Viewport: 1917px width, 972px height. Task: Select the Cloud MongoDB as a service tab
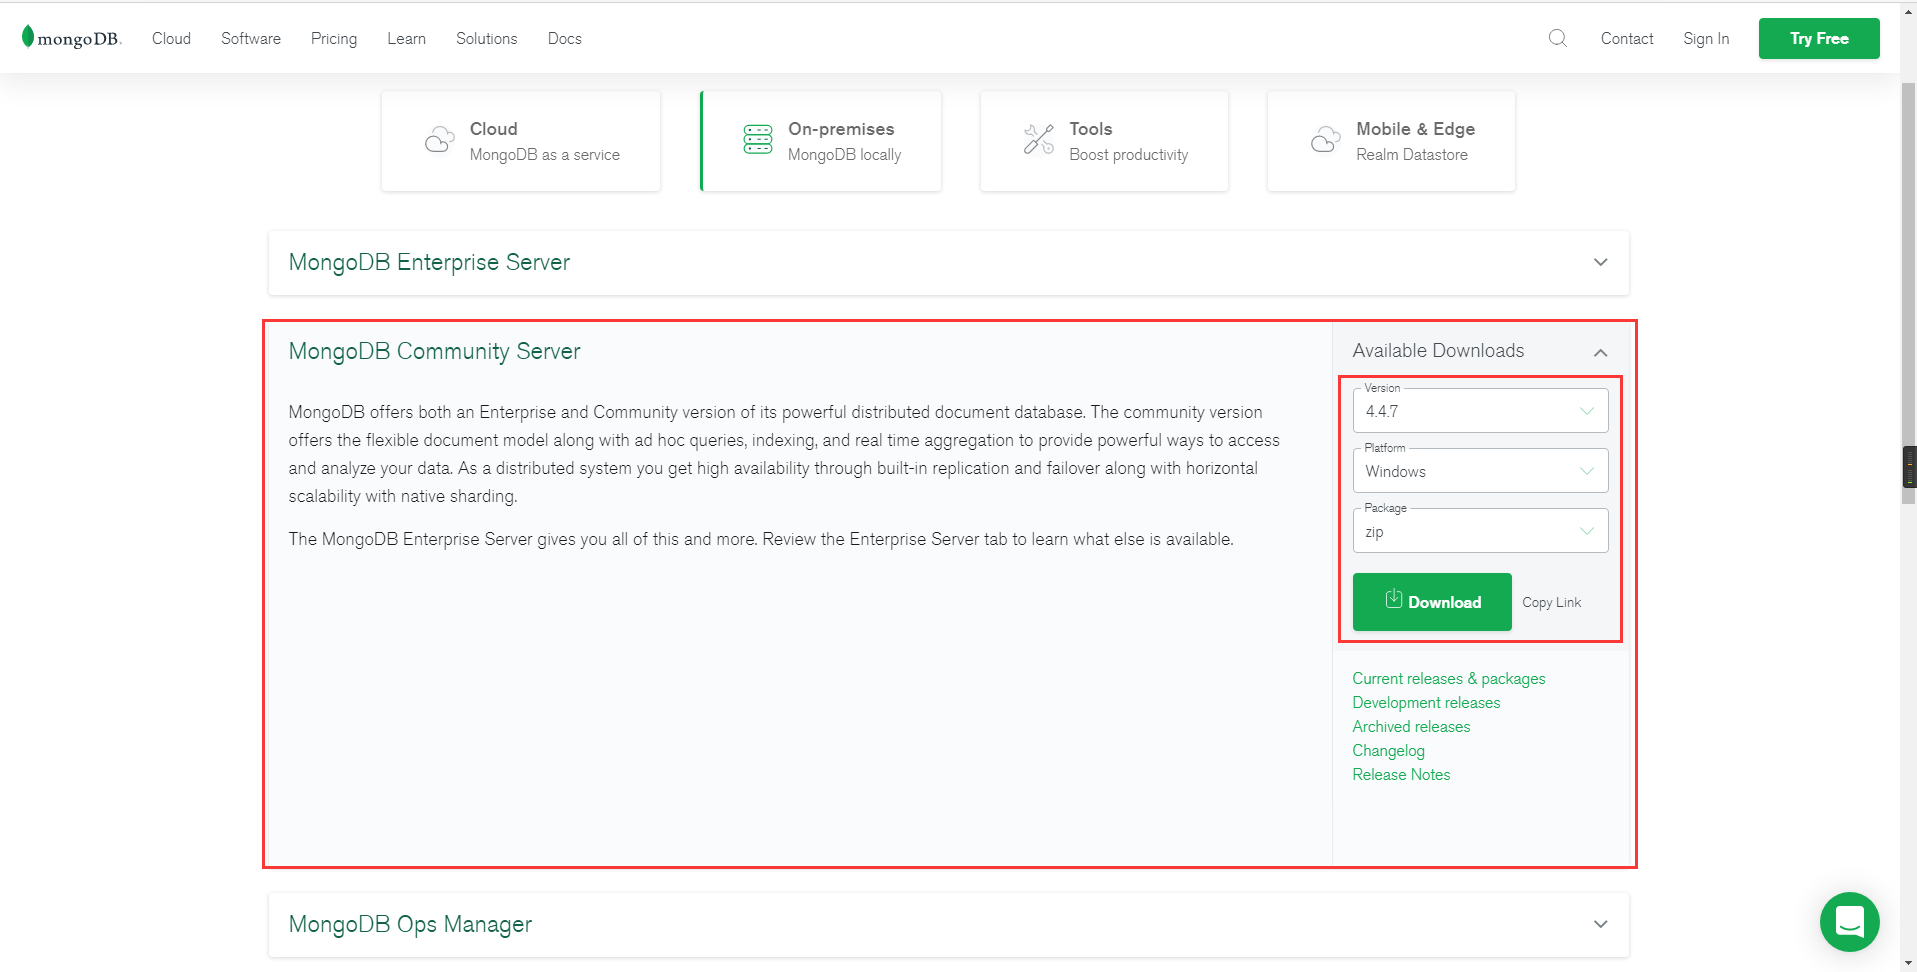[521, 141]
